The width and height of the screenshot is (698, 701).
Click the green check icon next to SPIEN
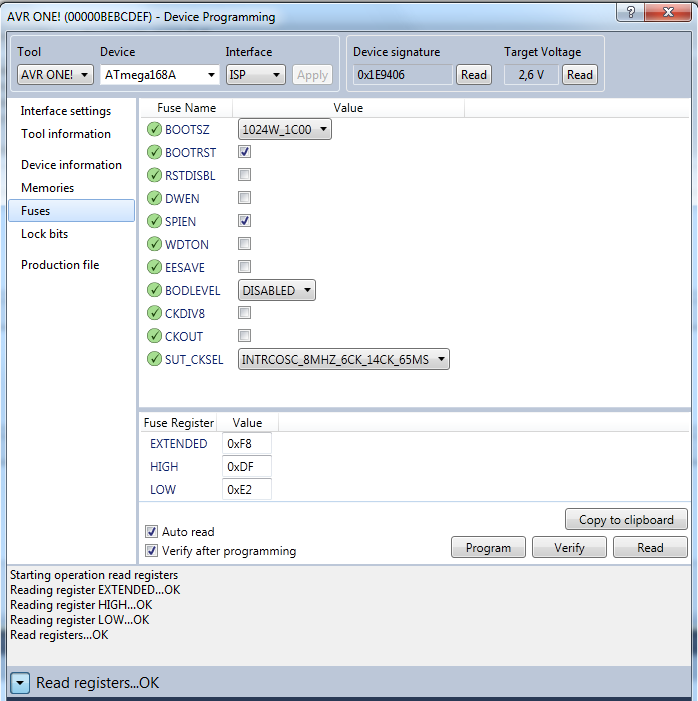(x=154, y=221)
